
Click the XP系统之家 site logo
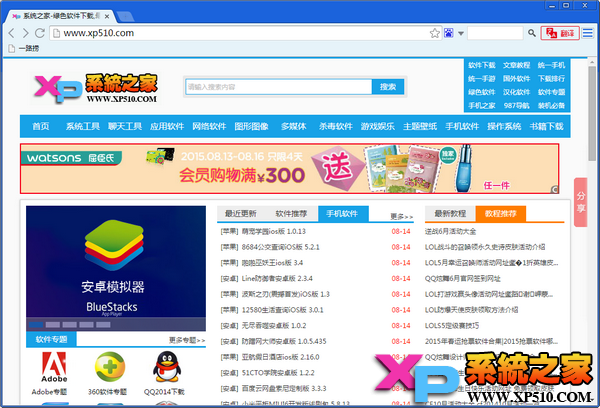[96, 88]
